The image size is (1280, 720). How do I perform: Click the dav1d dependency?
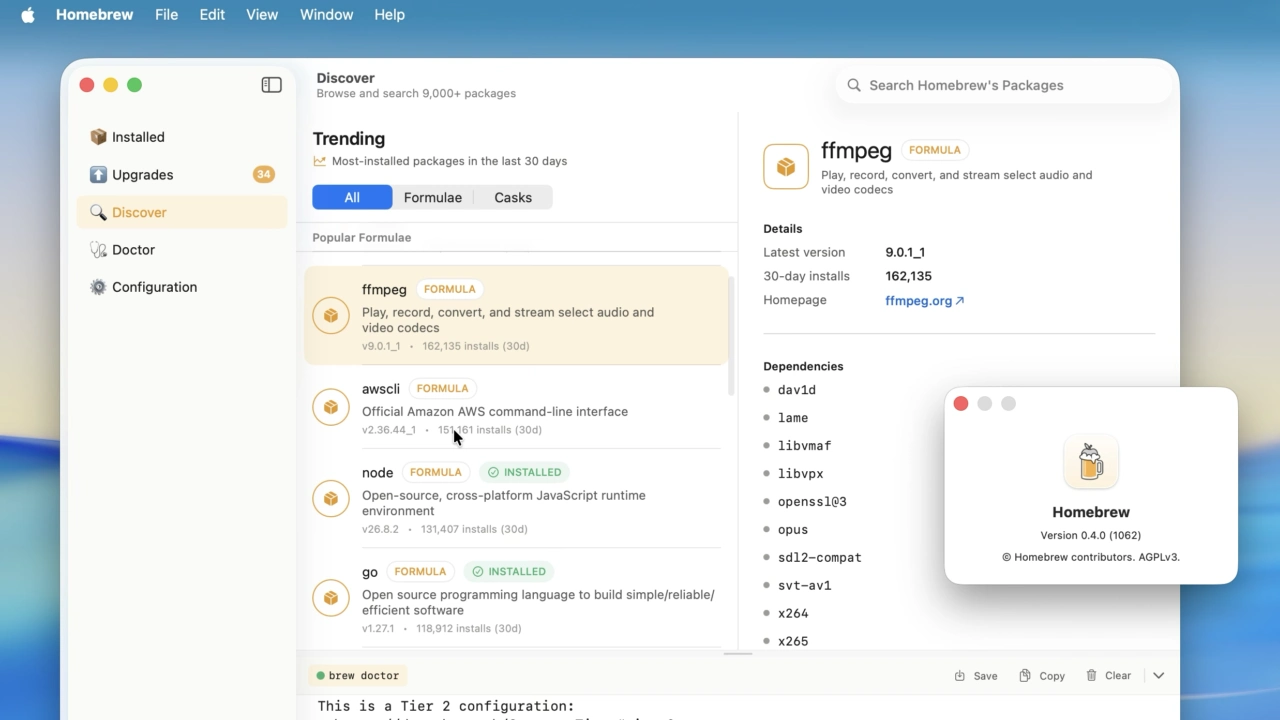pos(797,390)
